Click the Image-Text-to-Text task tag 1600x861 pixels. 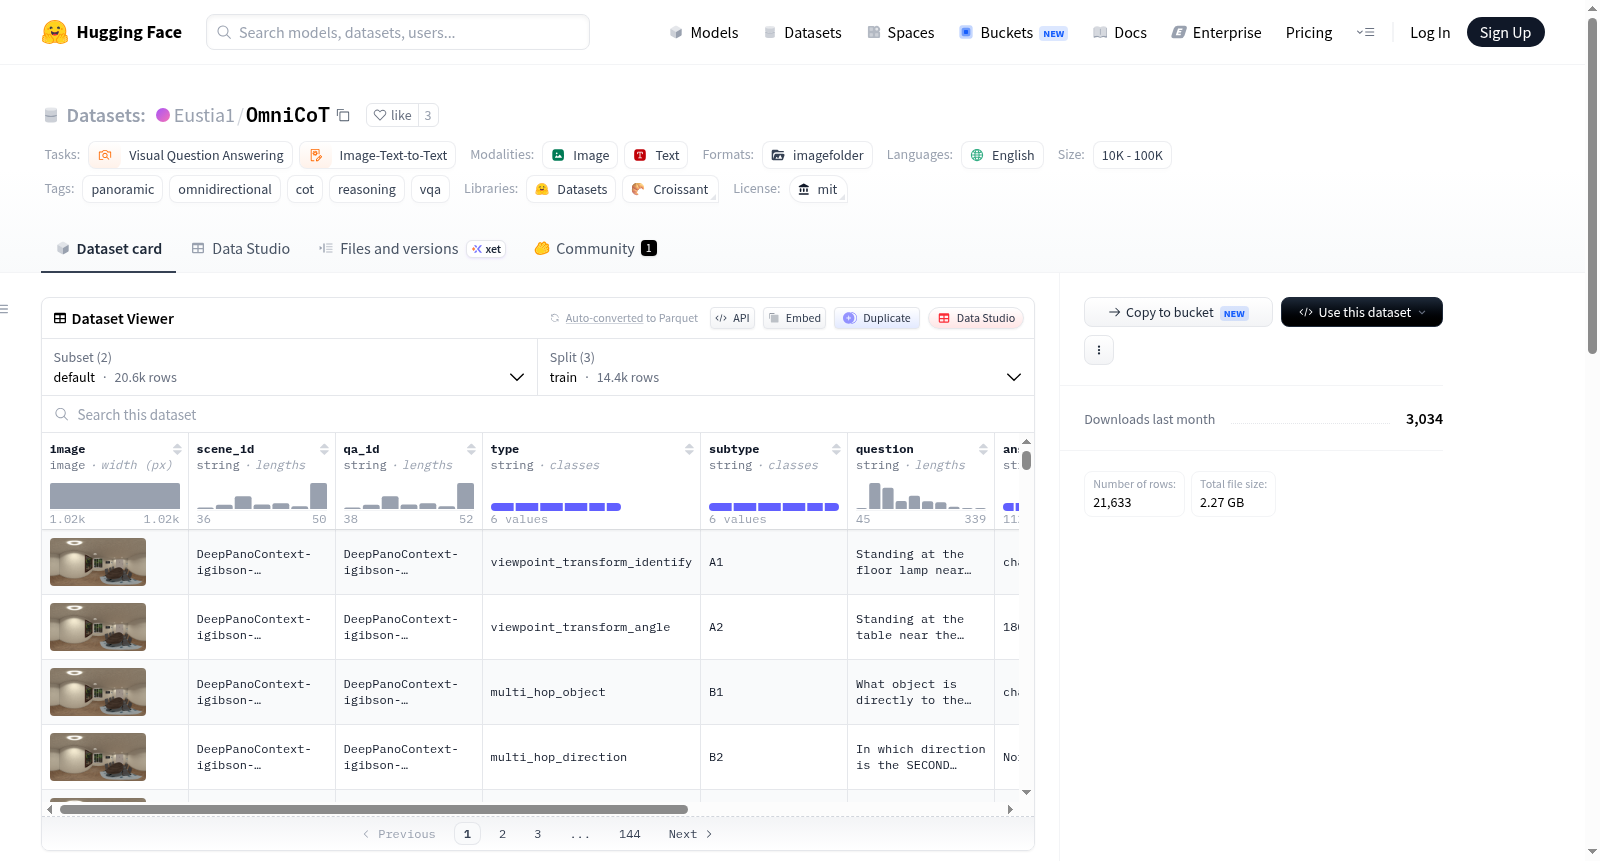[x=378, y=155]
